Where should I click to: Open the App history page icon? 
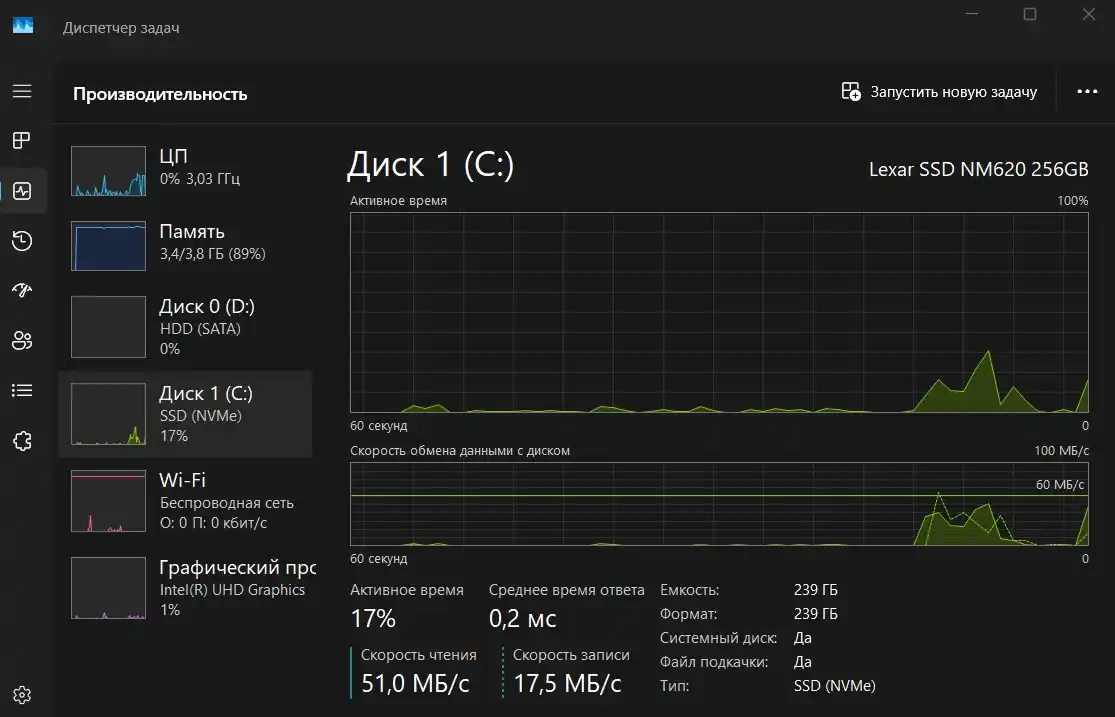pos(22,240)
